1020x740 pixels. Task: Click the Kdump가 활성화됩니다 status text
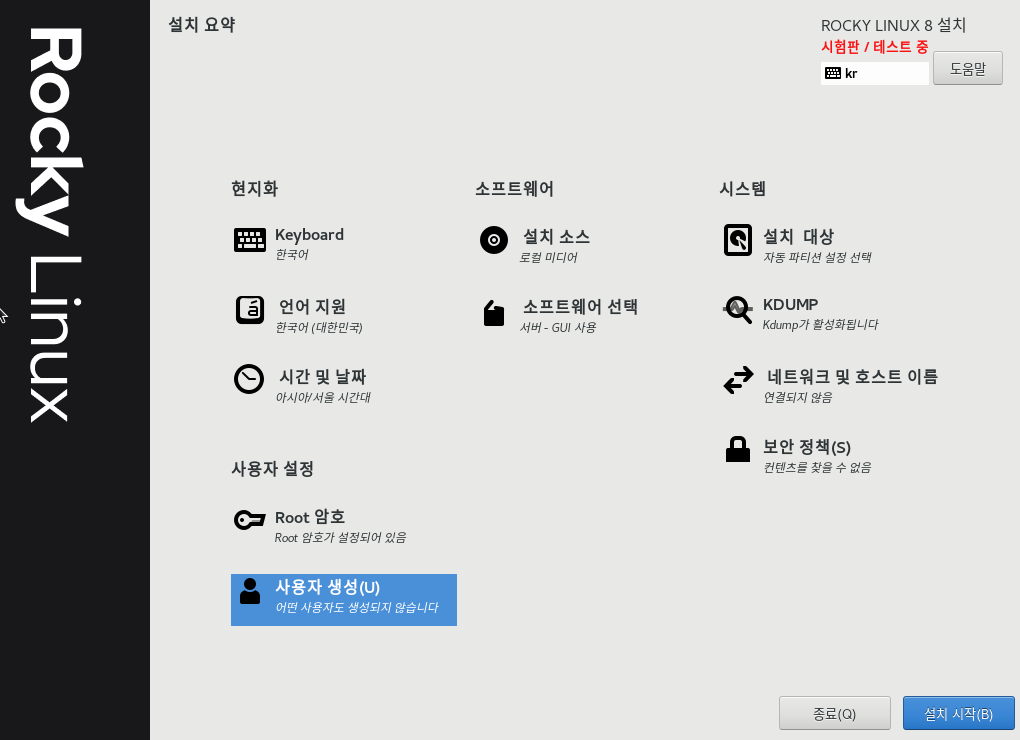point(820,324)
